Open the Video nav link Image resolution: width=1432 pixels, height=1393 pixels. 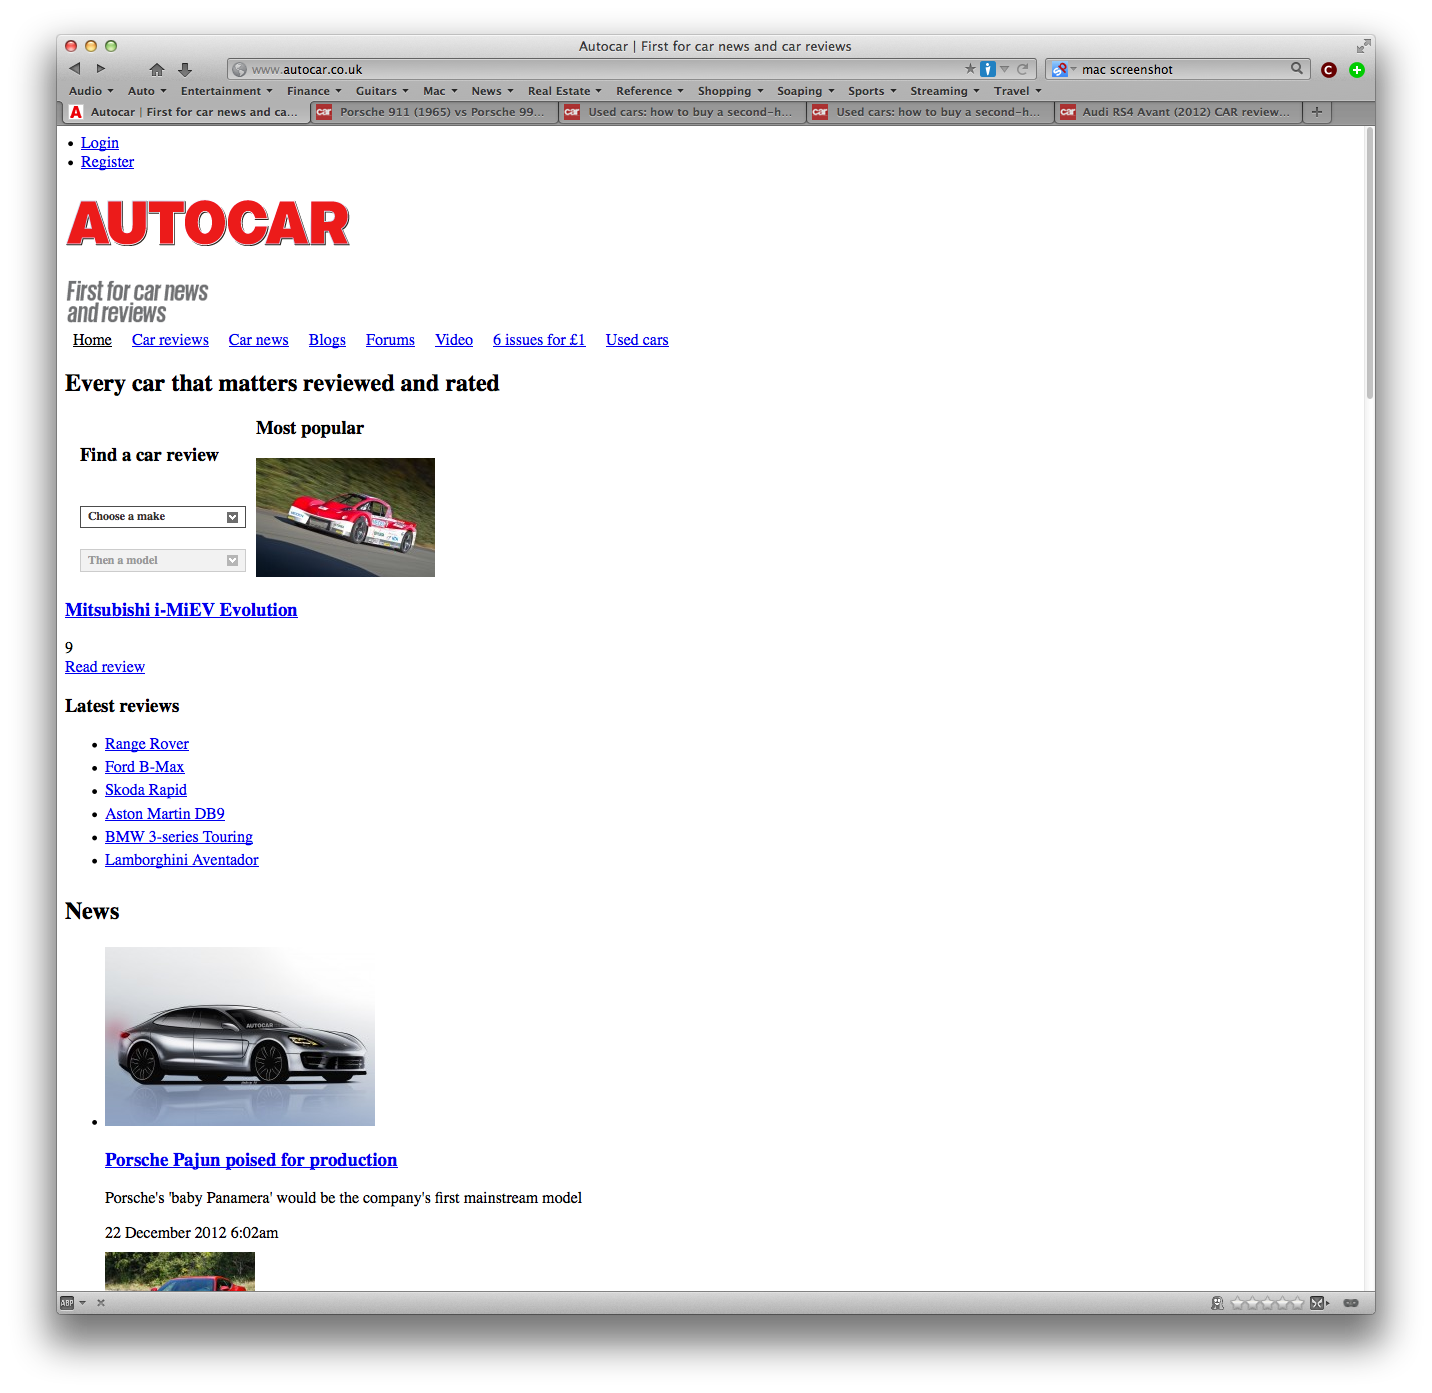pos(454,340)
